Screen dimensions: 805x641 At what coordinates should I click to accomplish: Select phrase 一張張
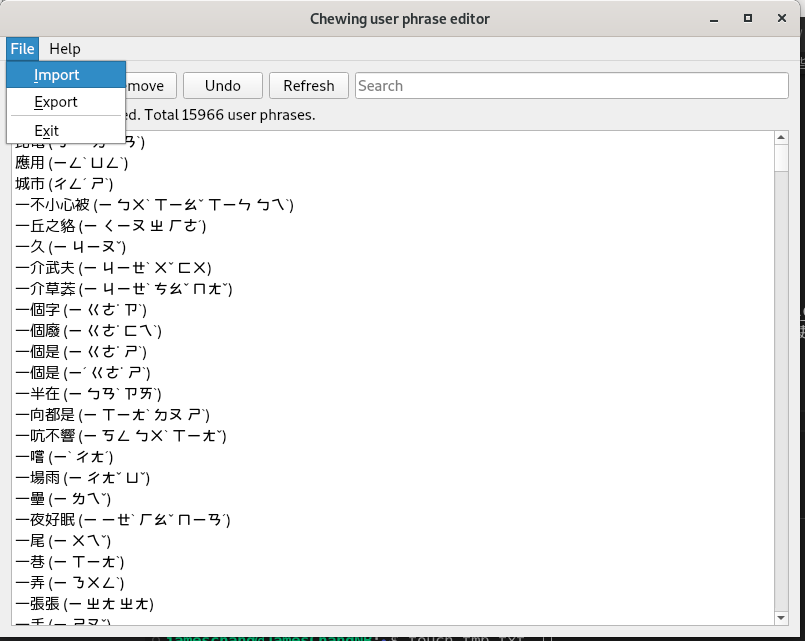tap(393, 604)
